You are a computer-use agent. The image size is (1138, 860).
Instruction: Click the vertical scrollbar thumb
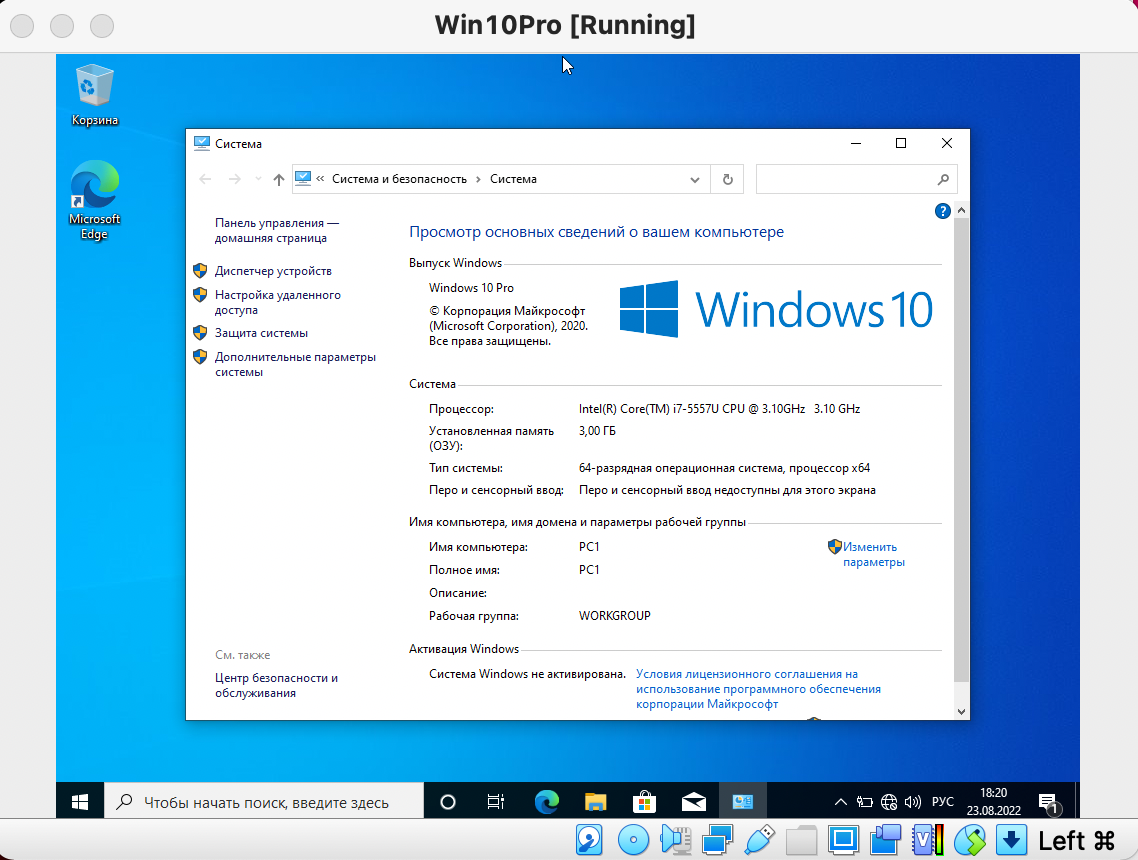pyautogui.click(x=961, y=450)
